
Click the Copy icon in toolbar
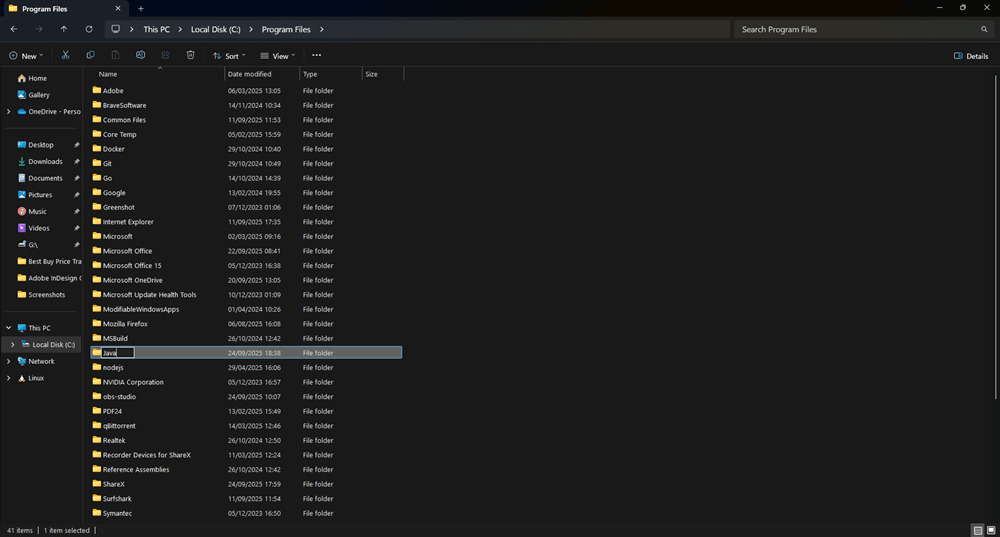[90, 56]
